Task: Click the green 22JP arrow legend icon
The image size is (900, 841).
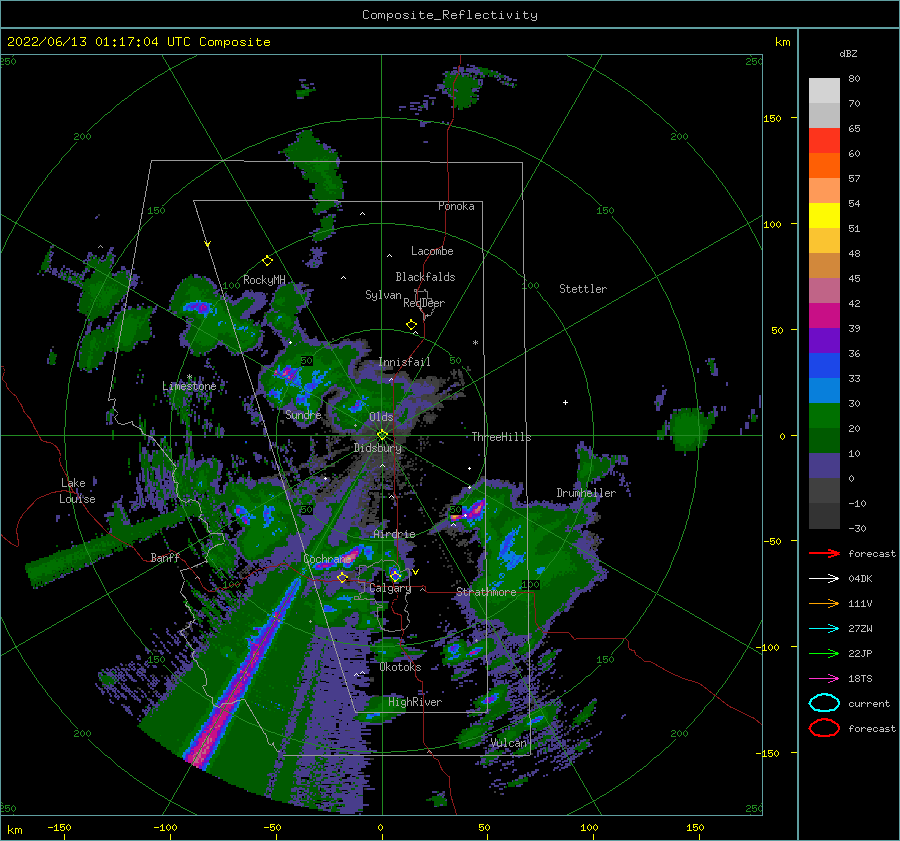Action: tap(824, 653)
